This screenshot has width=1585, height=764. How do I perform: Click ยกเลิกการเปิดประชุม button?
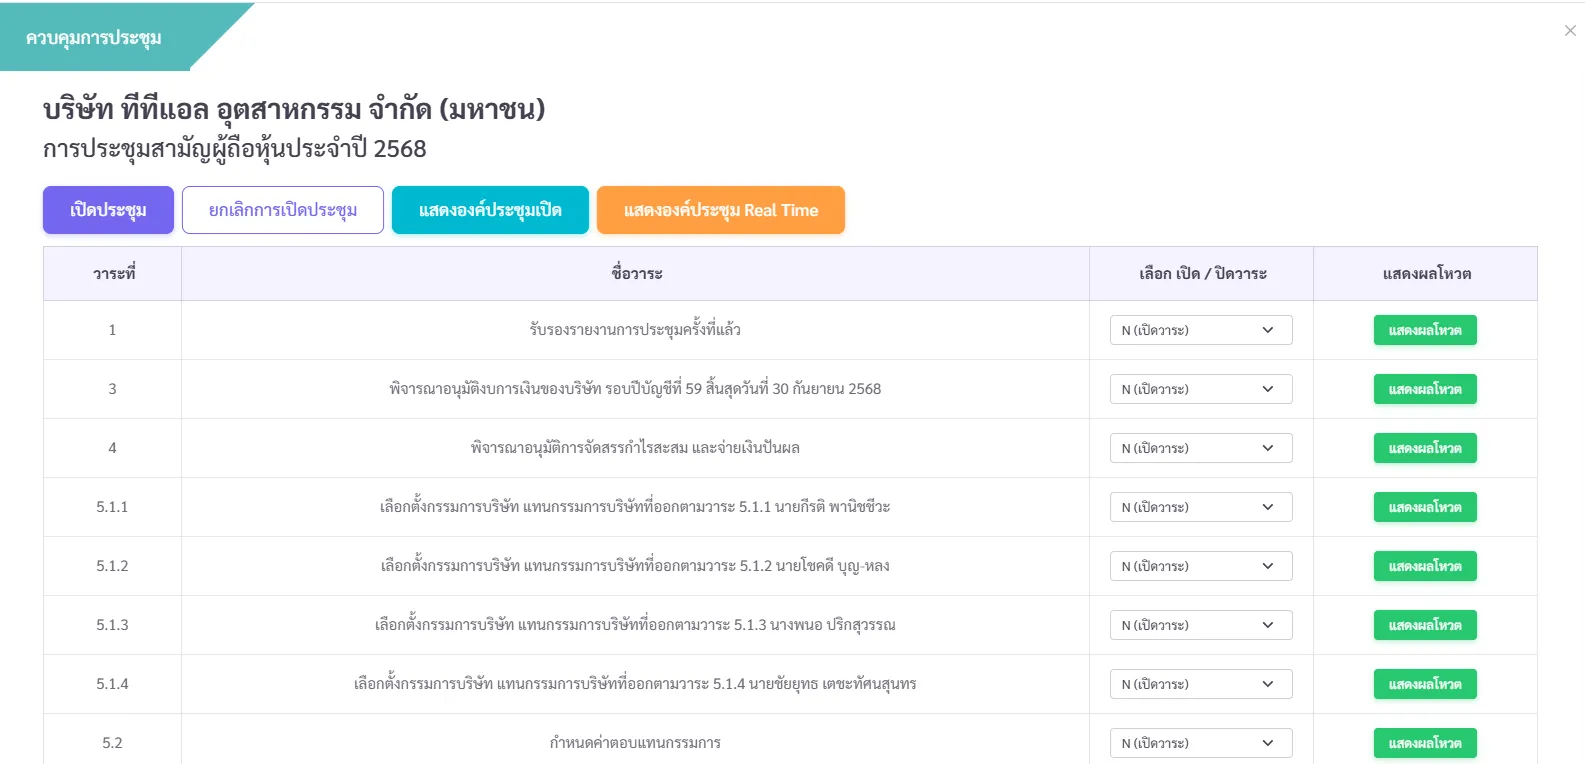point(282,210)
